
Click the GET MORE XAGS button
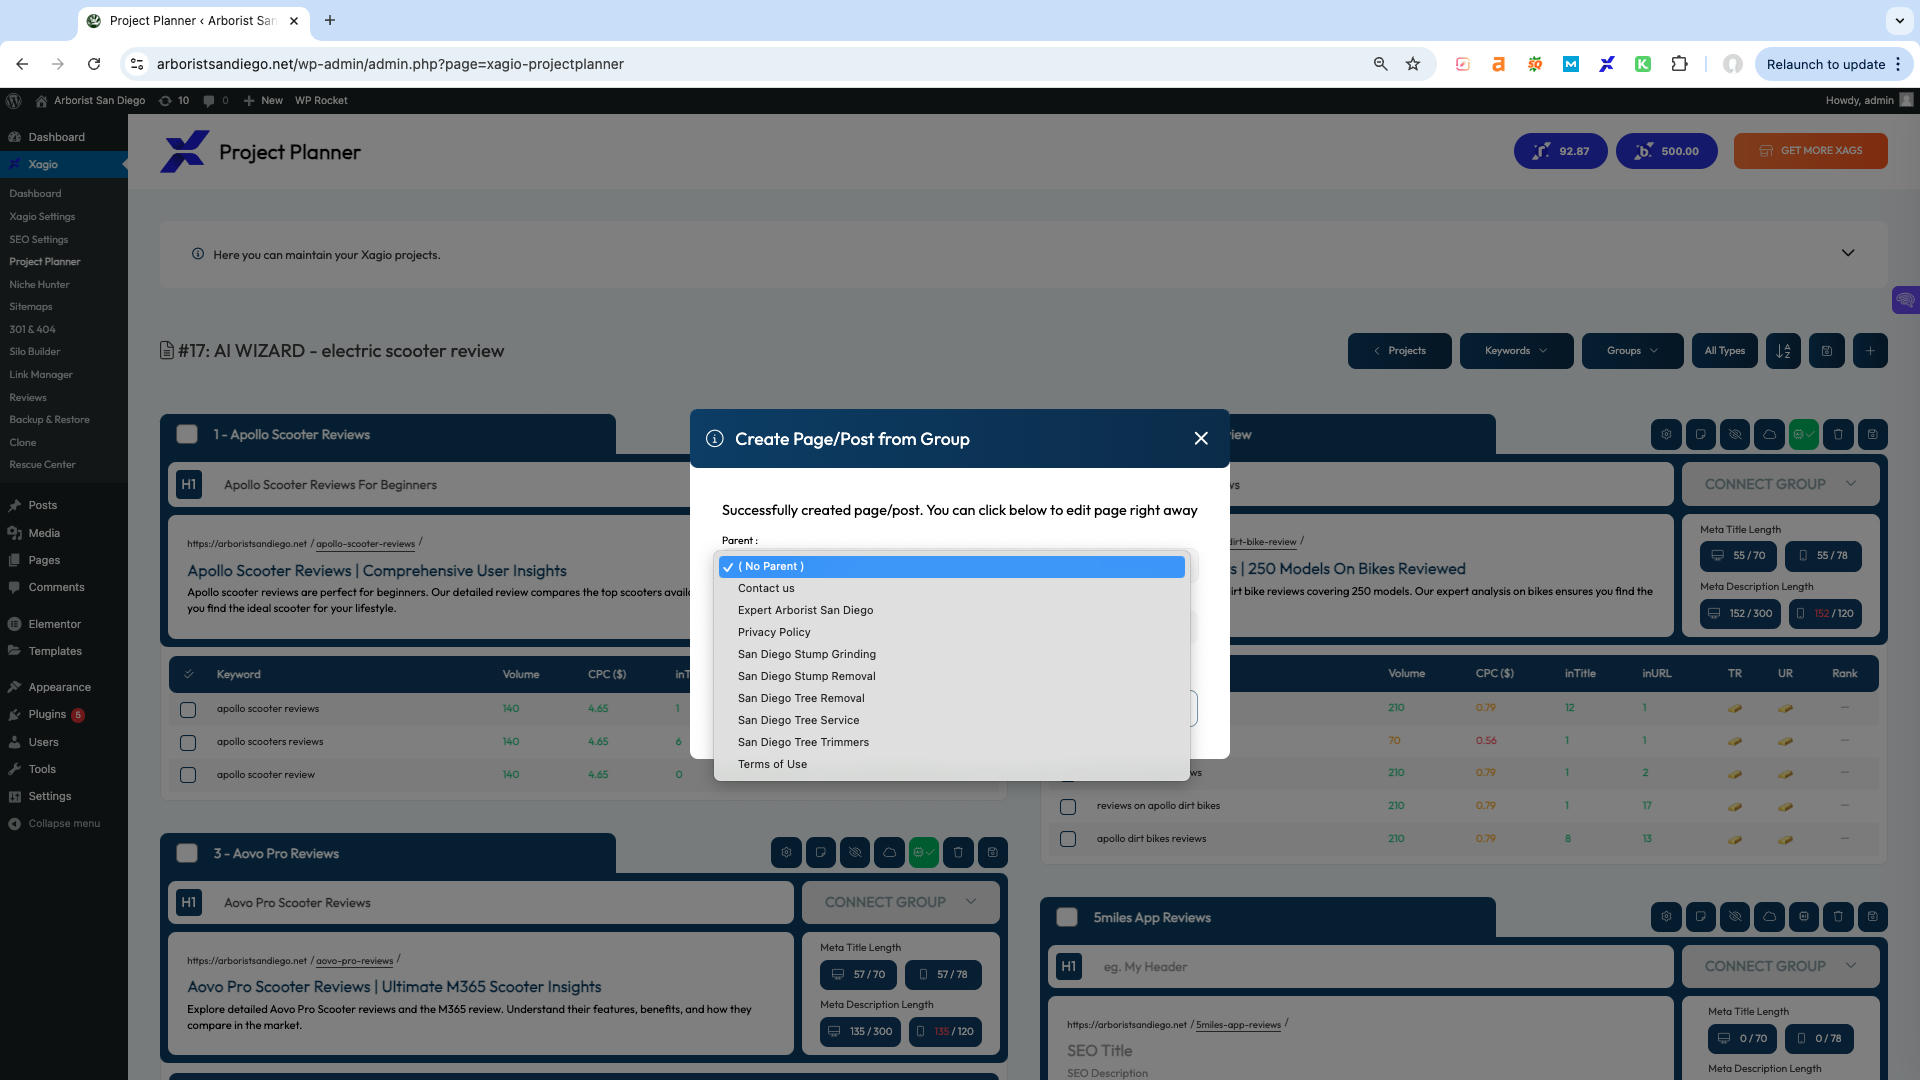tap(1810, 151)
